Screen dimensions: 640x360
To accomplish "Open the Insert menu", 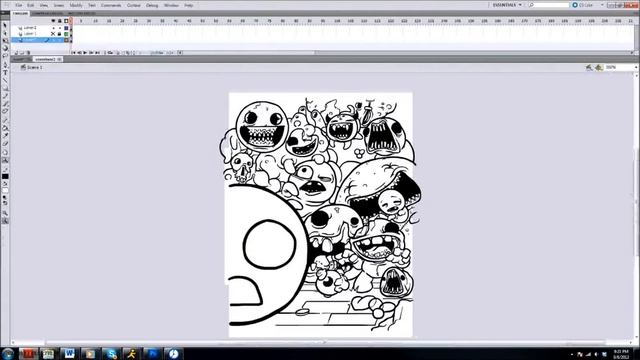I will pos(59,5).
